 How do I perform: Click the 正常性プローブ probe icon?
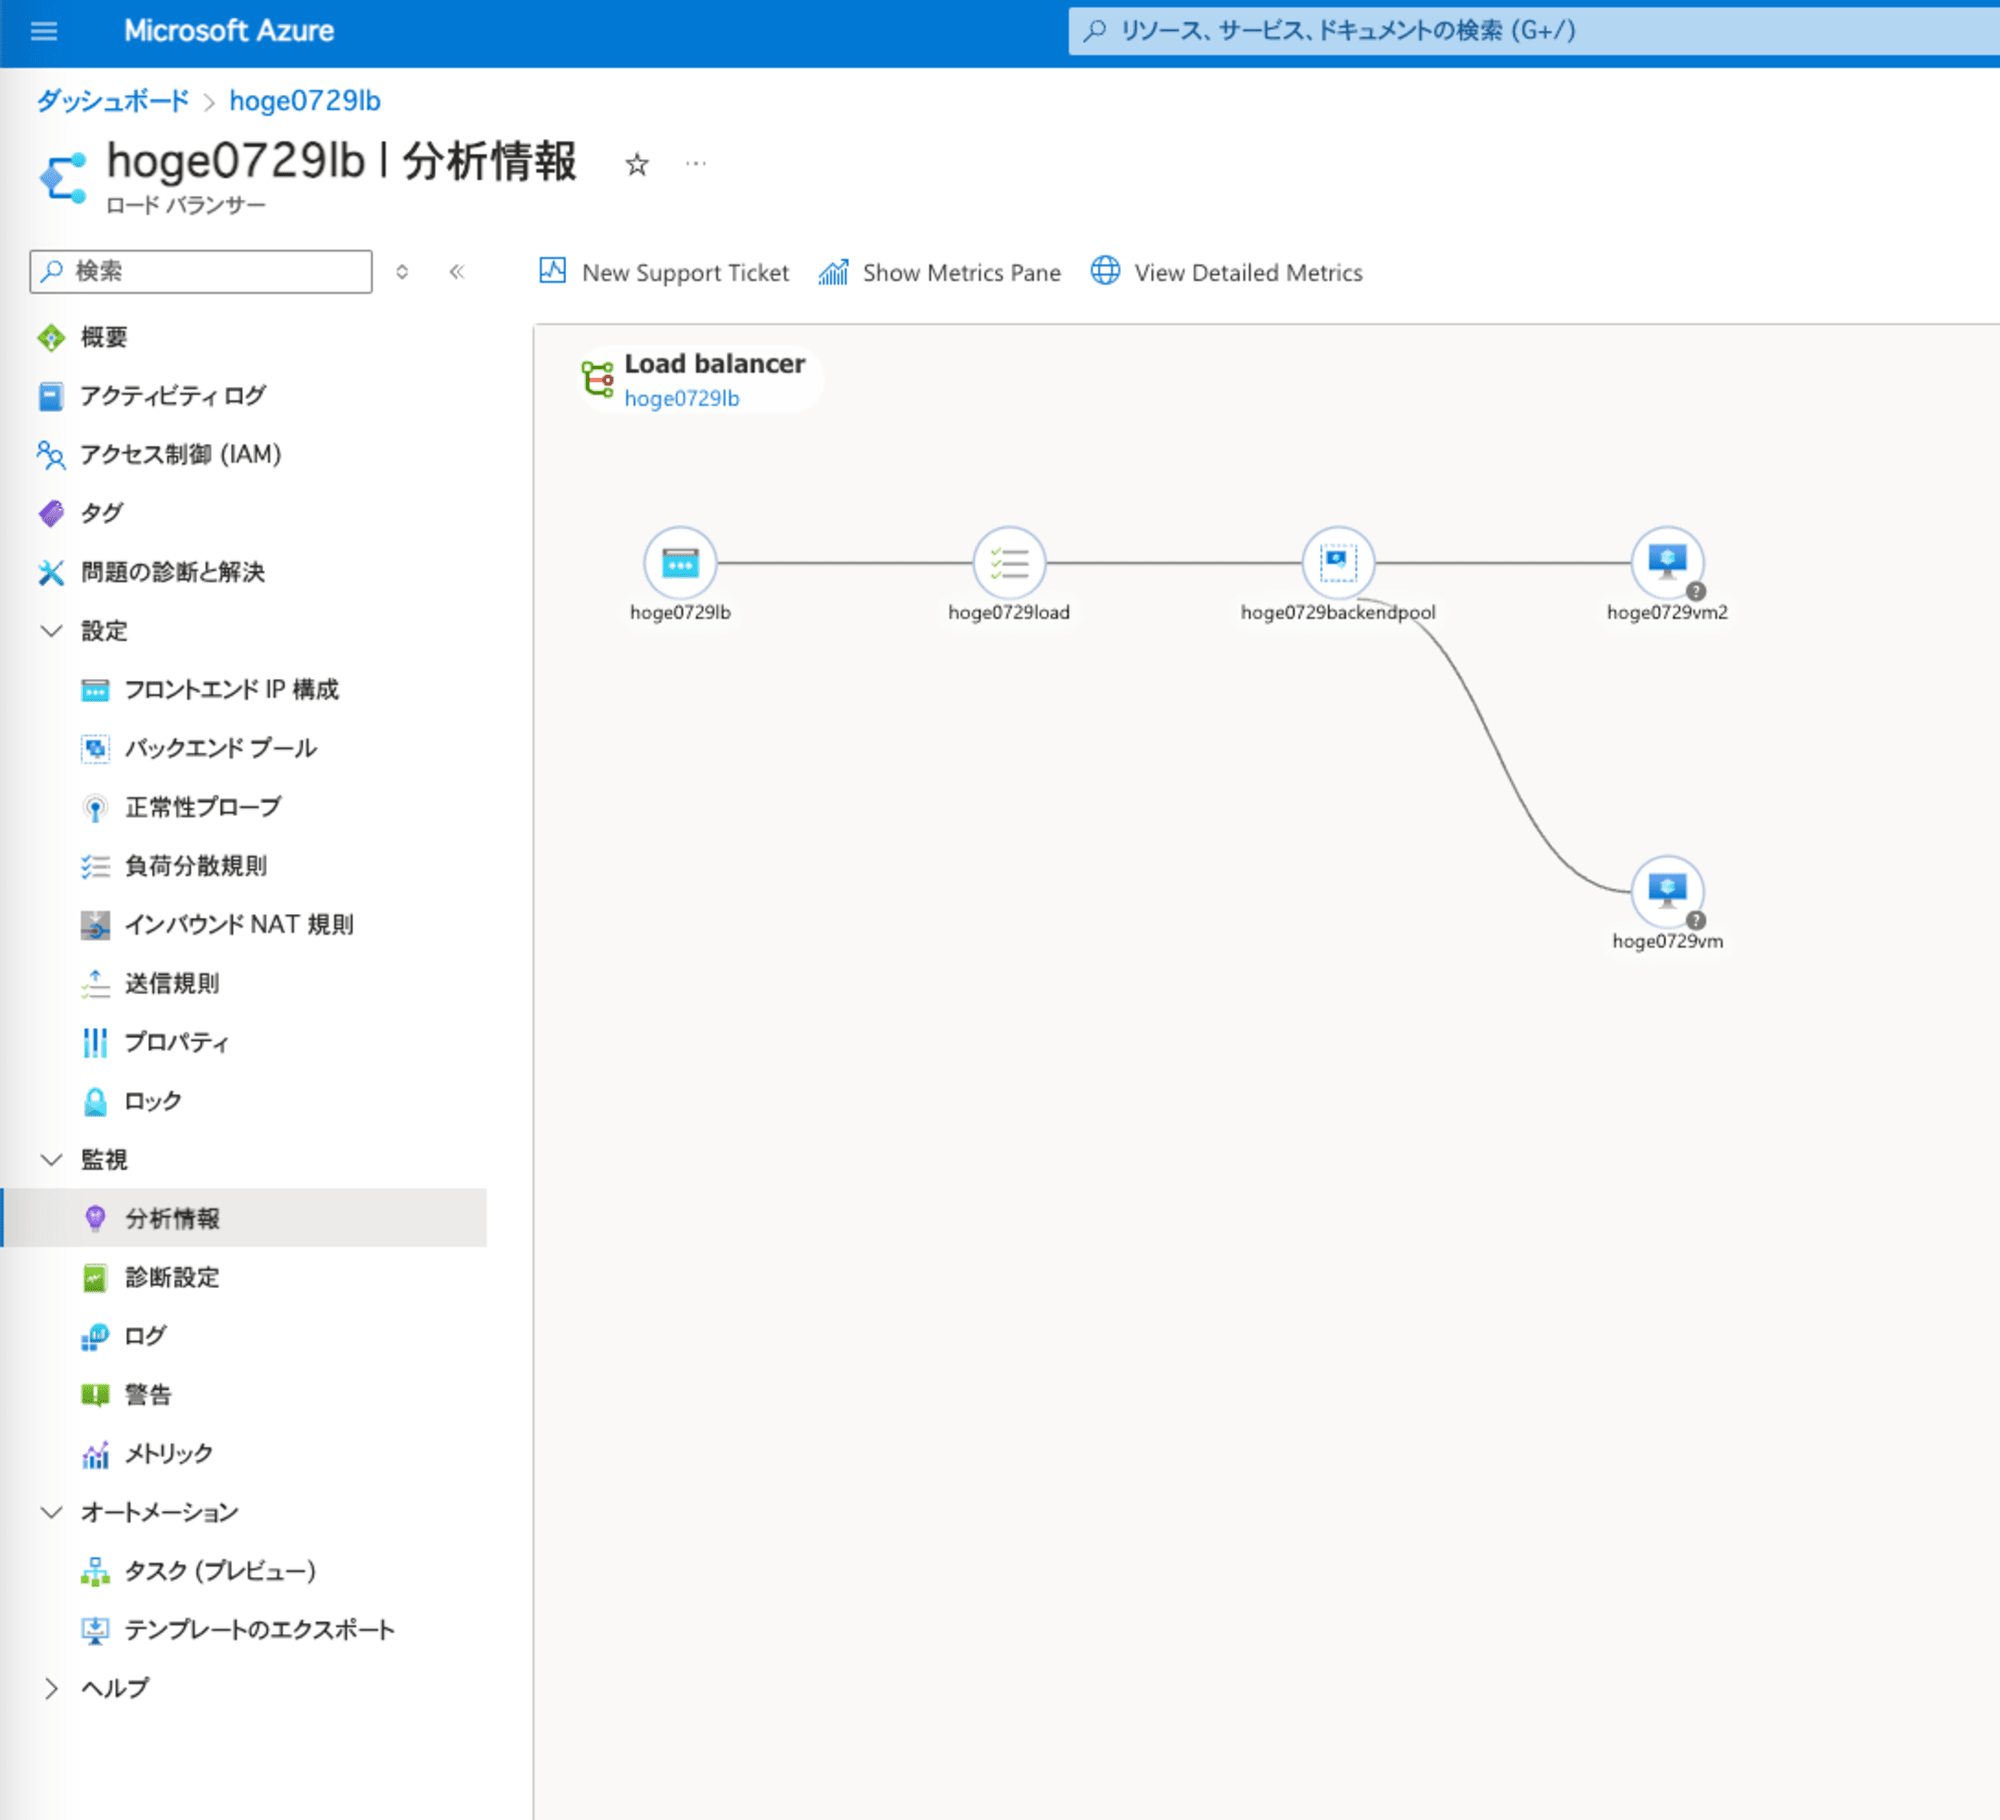coord(95,808)
